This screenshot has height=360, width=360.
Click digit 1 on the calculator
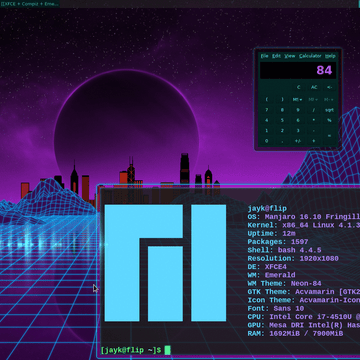click(x=267, y=131)
